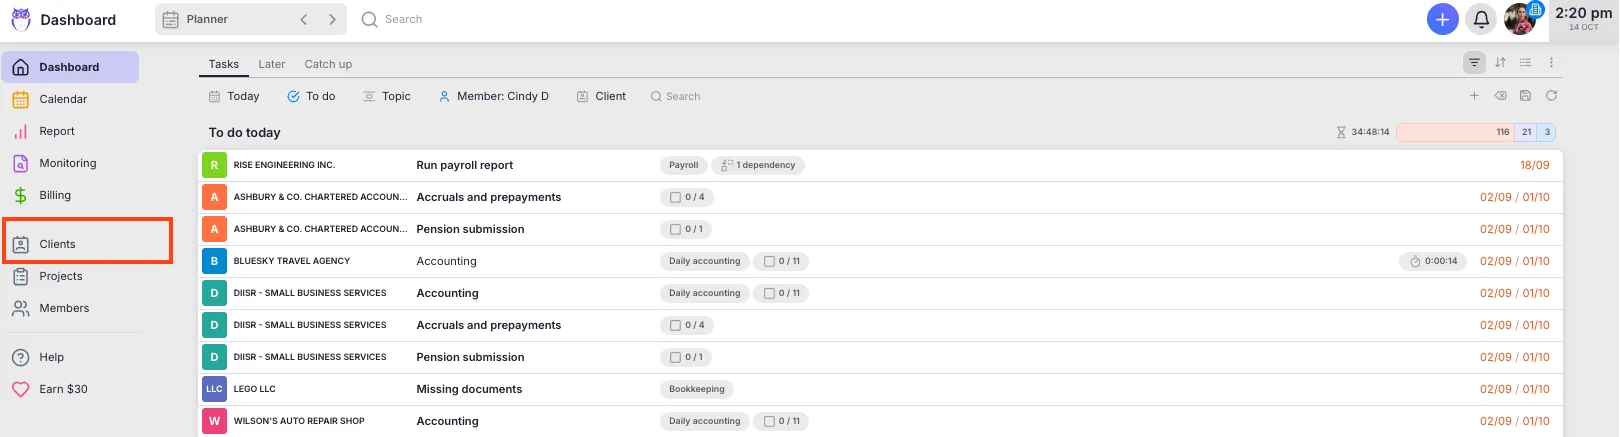Switch to list view icon
The width and height of the screenshot is (1620, 437).
click(x=1525, y=63)
